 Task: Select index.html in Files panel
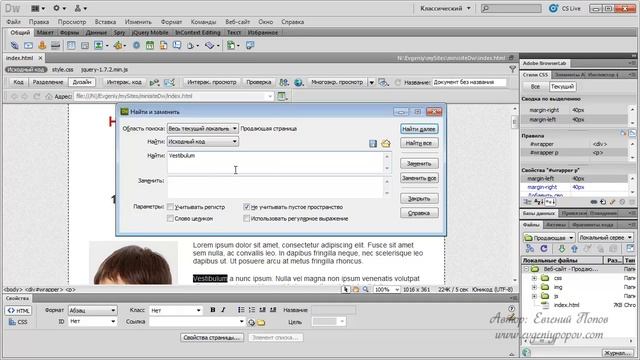566,305
